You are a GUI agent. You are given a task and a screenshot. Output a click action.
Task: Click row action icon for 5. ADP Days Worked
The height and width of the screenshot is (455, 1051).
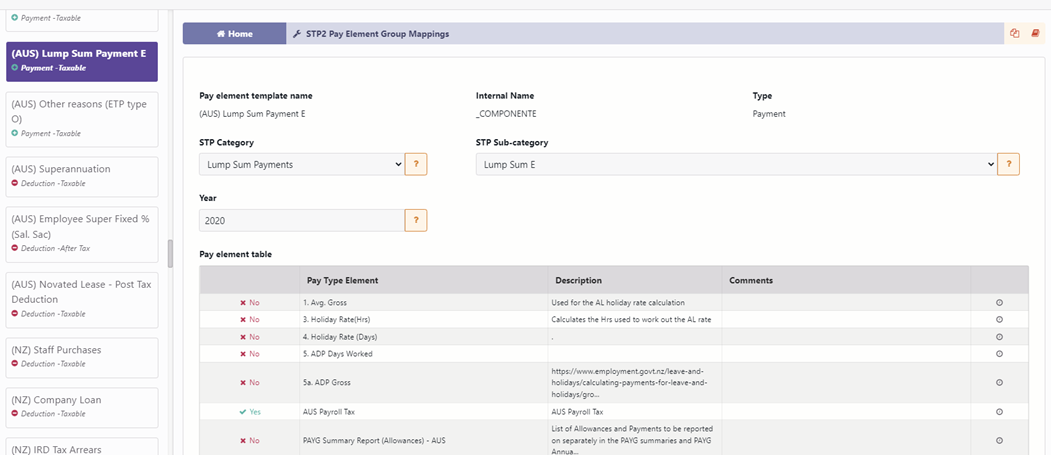[x=999, y=353]
